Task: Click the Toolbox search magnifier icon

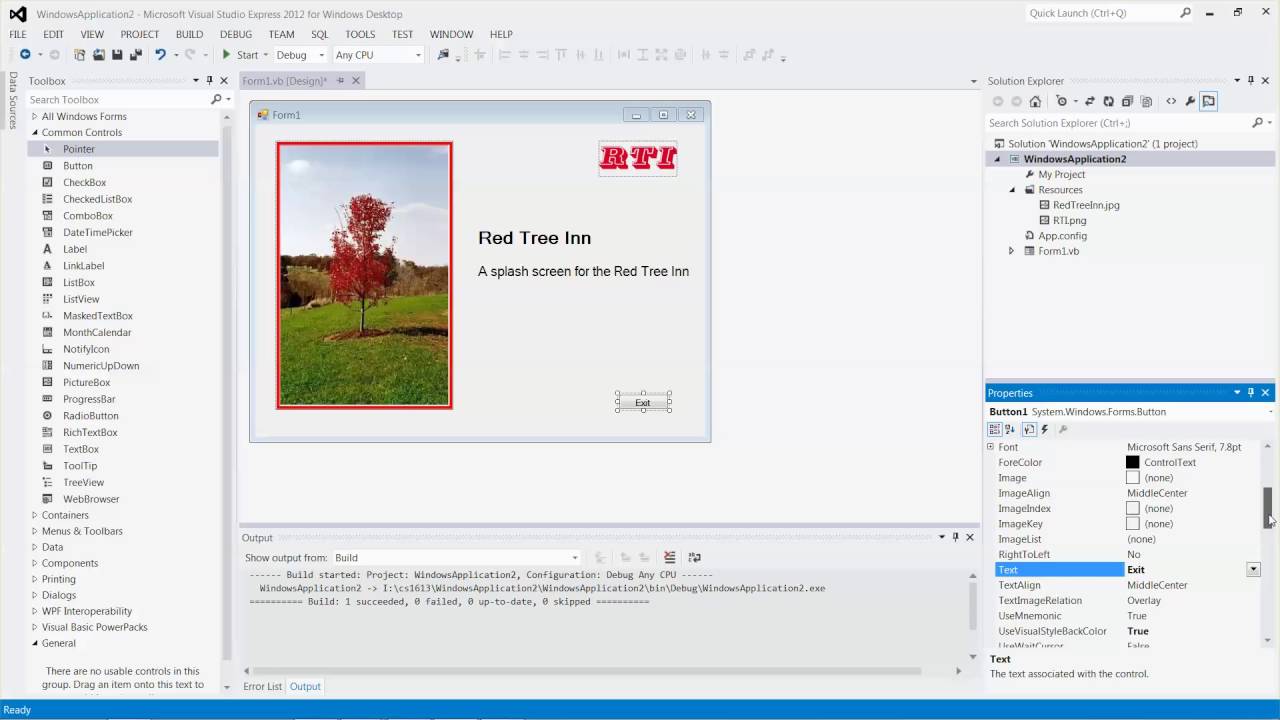Action: [216, 99]
